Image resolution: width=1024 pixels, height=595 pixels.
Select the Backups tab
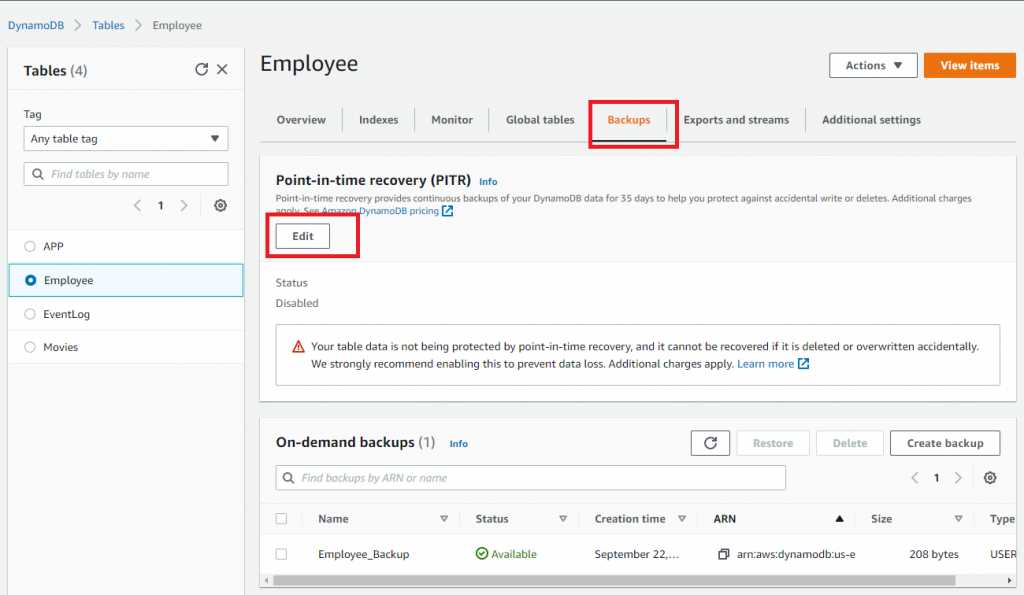(x=629, y=120)
